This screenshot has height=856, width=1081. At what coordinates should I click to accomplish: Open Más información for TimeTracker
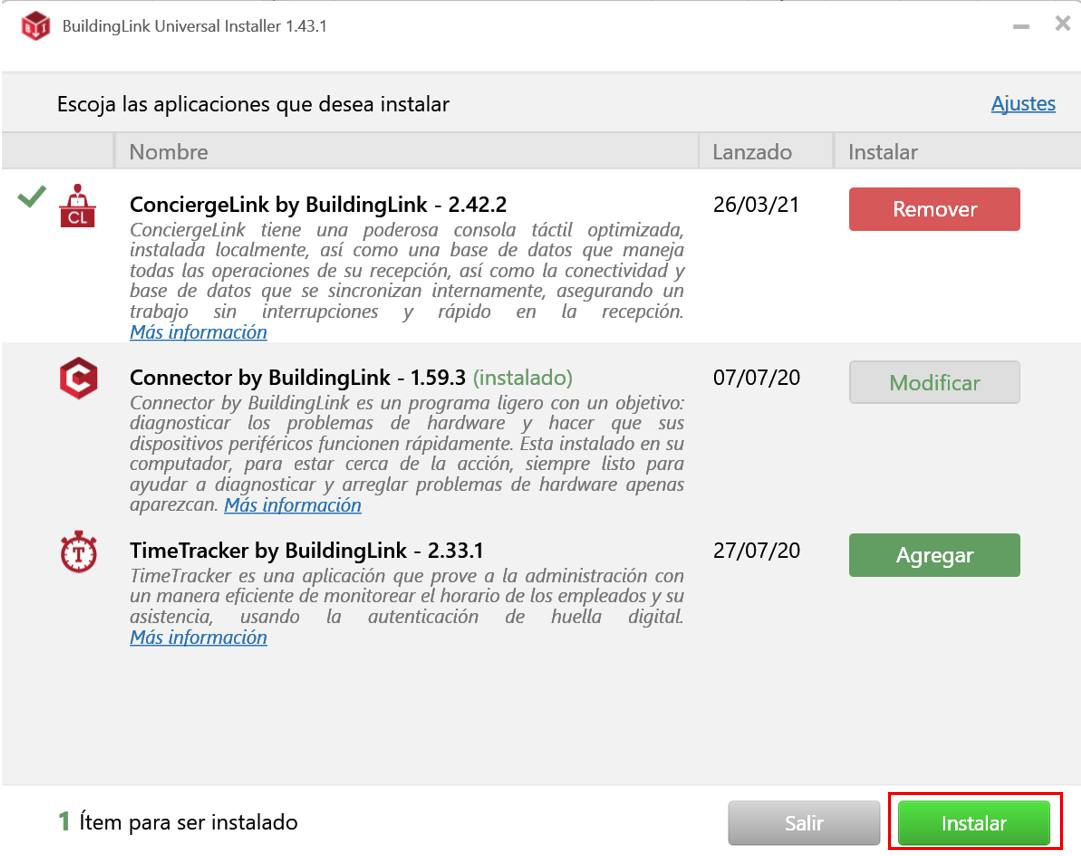[199, 638]
